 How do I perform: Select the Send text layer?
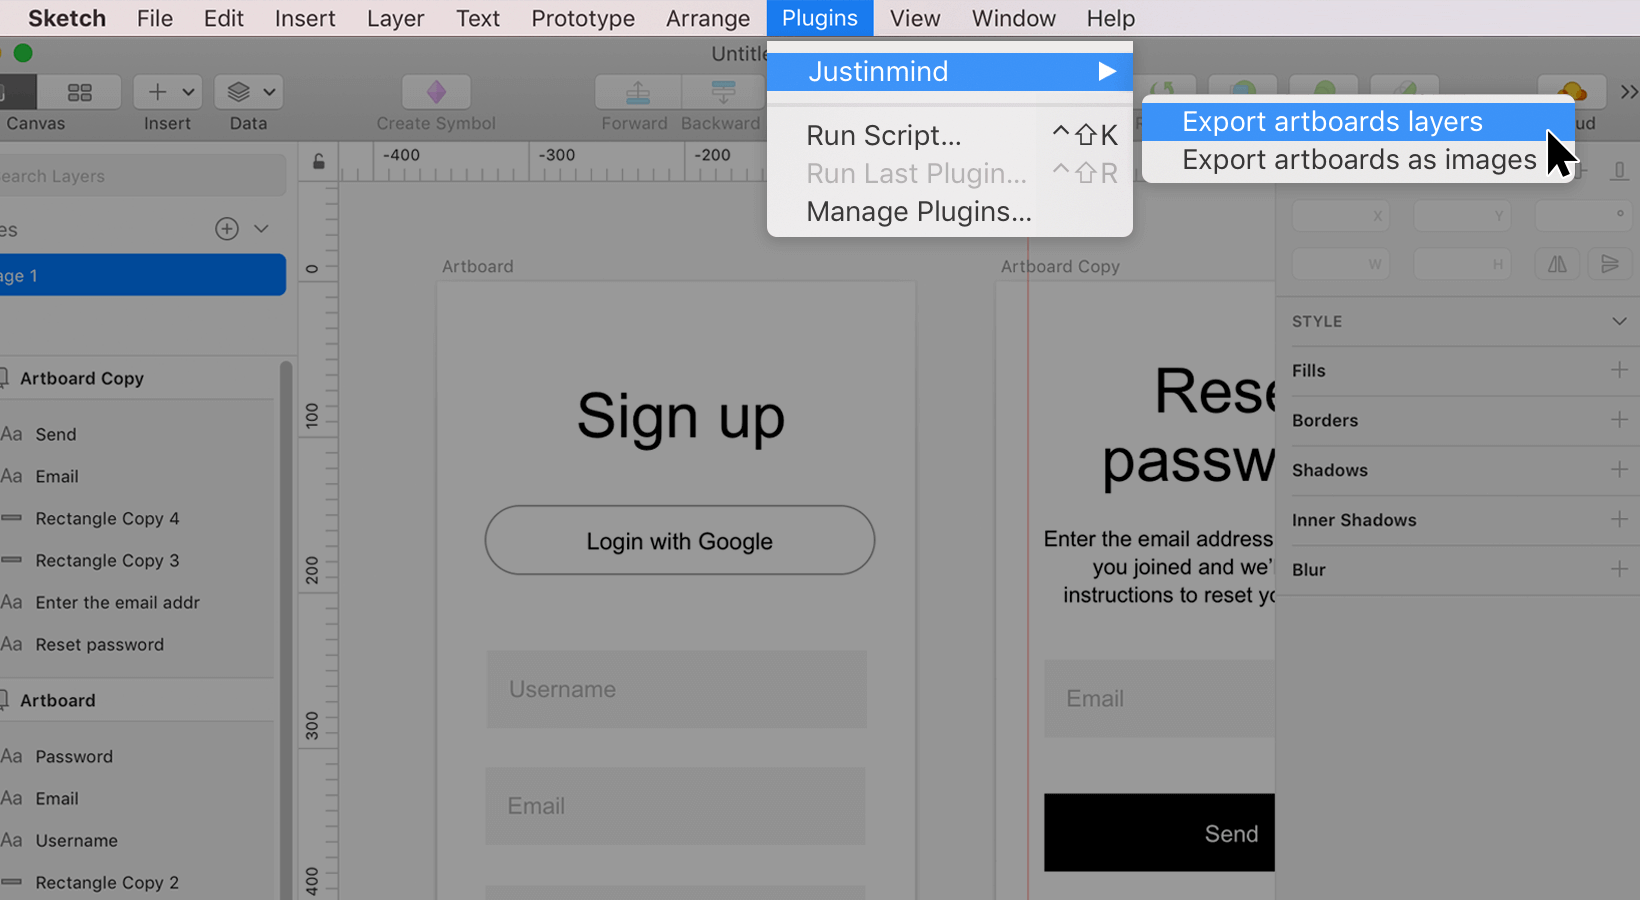tap(138, 434)
